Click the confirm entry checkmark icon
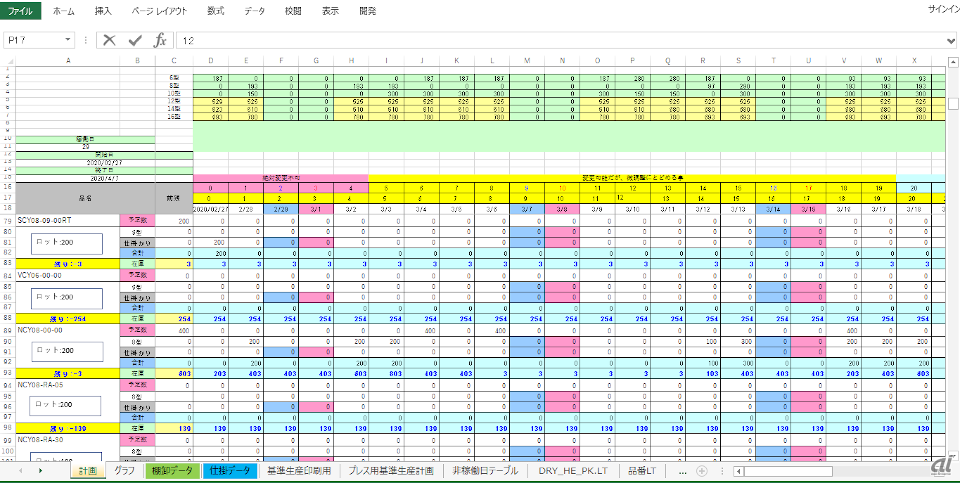Viewport: 960px width, 483px height. (x=135, y=40)
